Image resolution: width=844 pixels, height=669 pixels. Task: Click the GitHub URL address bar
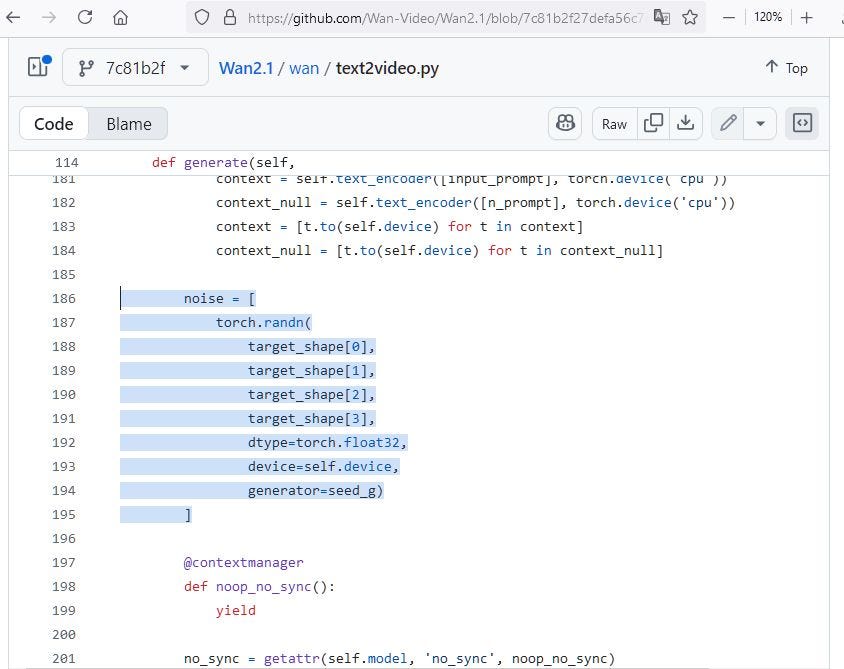pyautogui.click(x=445, y=18)
